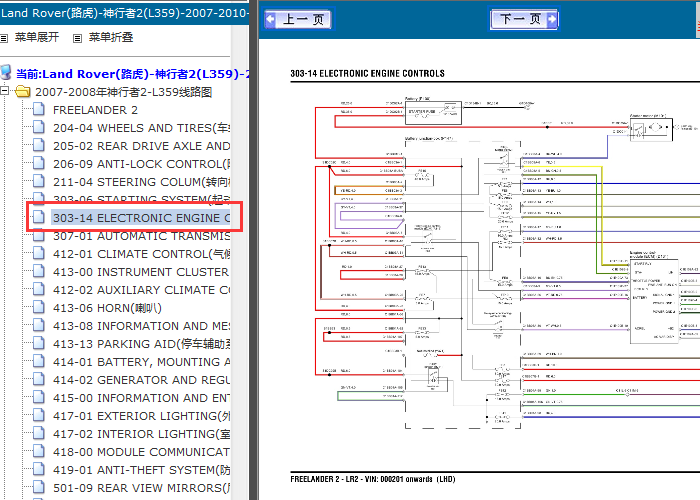Open the 2007-2008年神行者2-L359线路图 folder
This screenshot has height=500, width=700.
pos(123,92)
